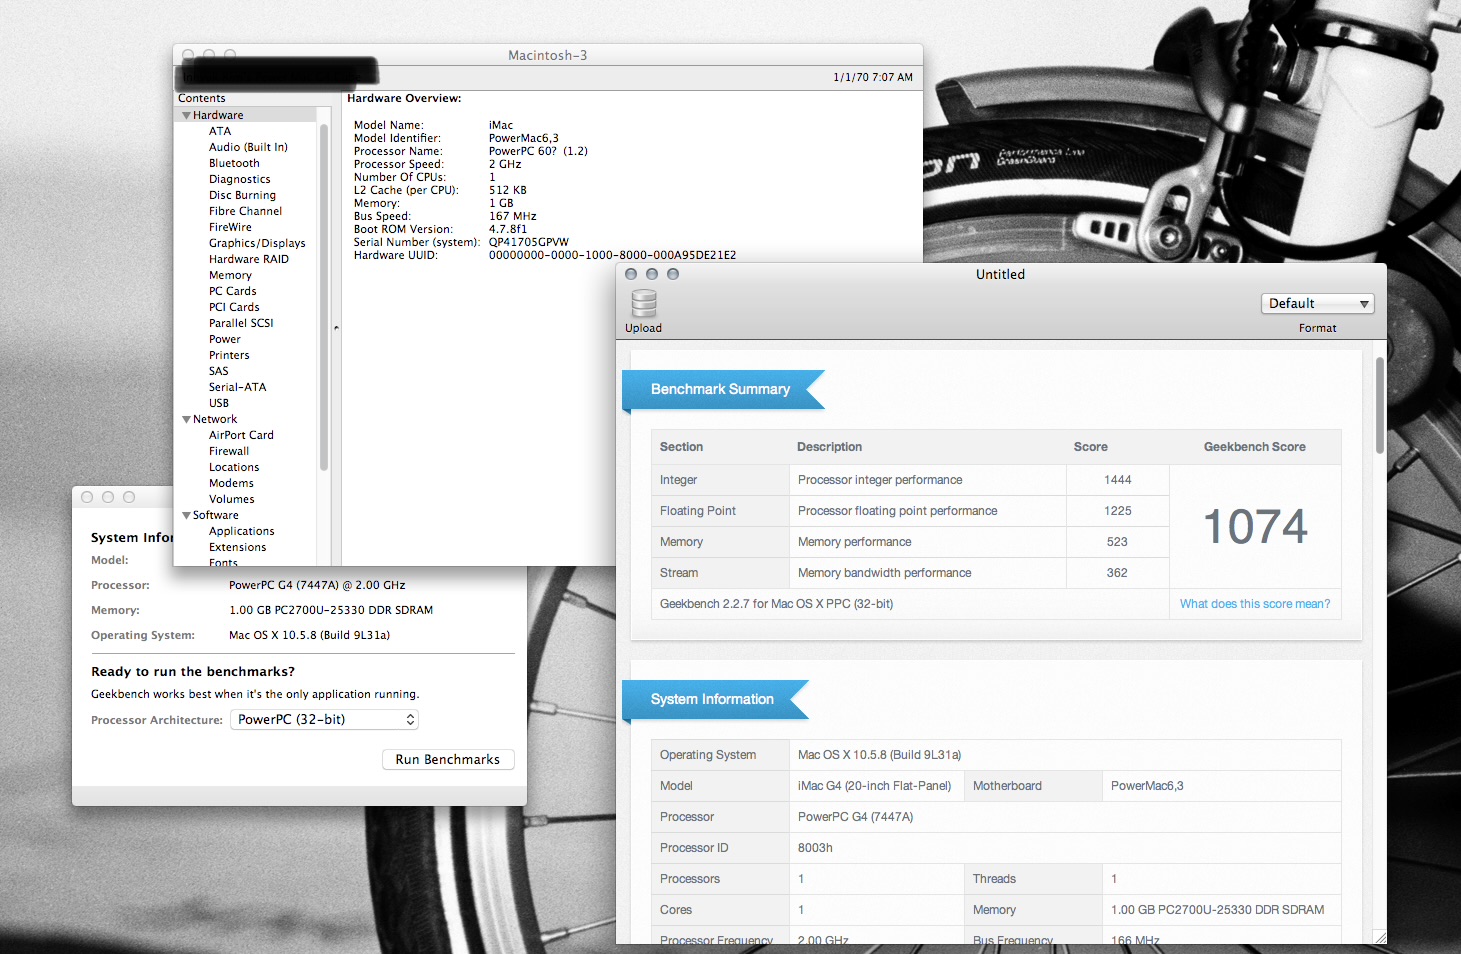Choose Processor Architecture PowerPC (32-bit) dropdown
The width and height of the screenshot is (1461, 954).
325,720
